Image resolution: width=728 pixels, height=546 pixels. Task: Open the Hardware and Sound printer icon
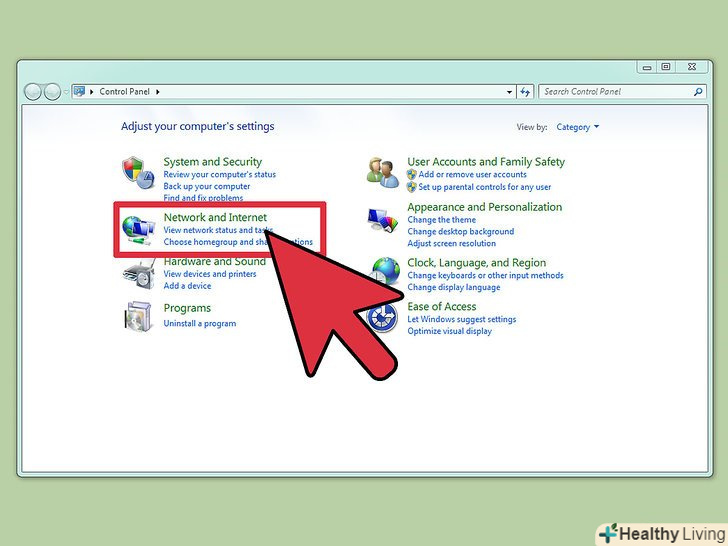coord(138,275)
